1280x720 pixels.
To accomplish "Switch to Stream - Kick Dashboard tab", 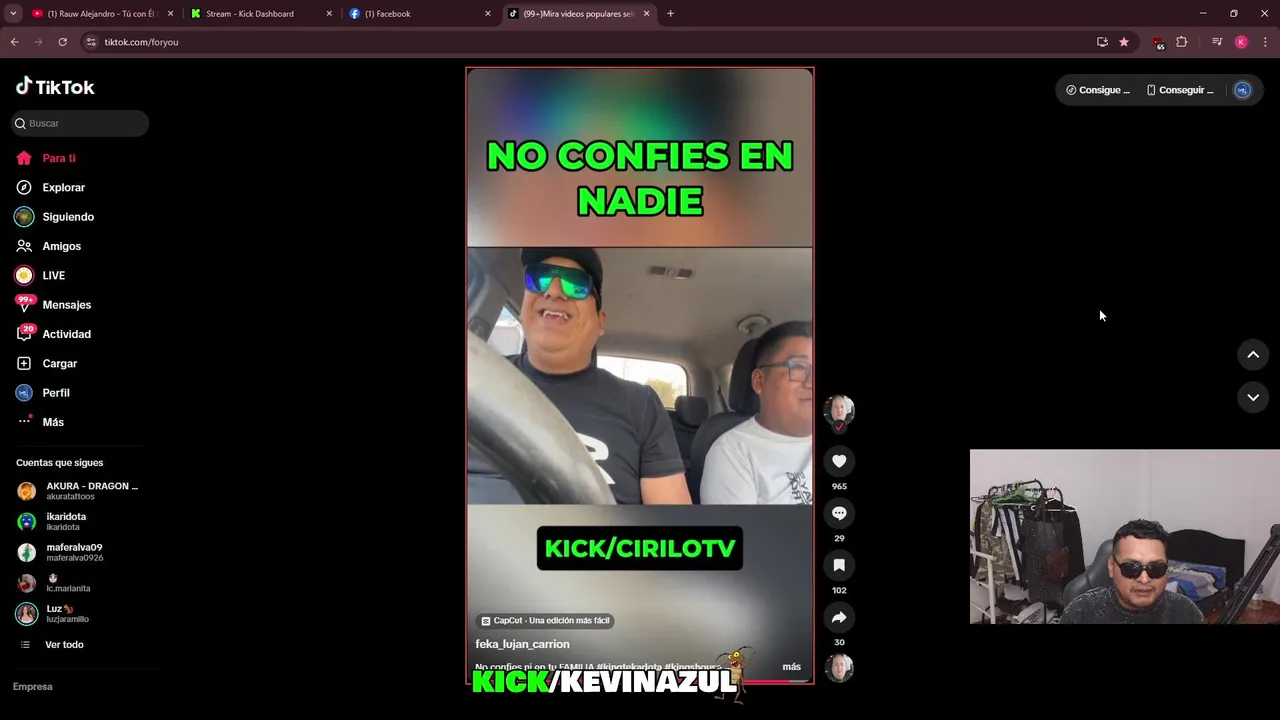I will coord(260,14).
